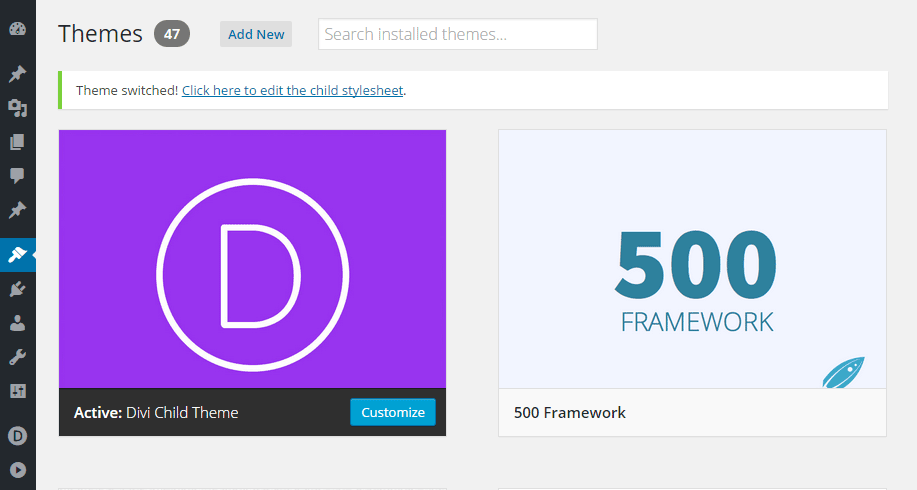
Task: Click the Active: Divi Child Theme label
Action: pos(156,413)
